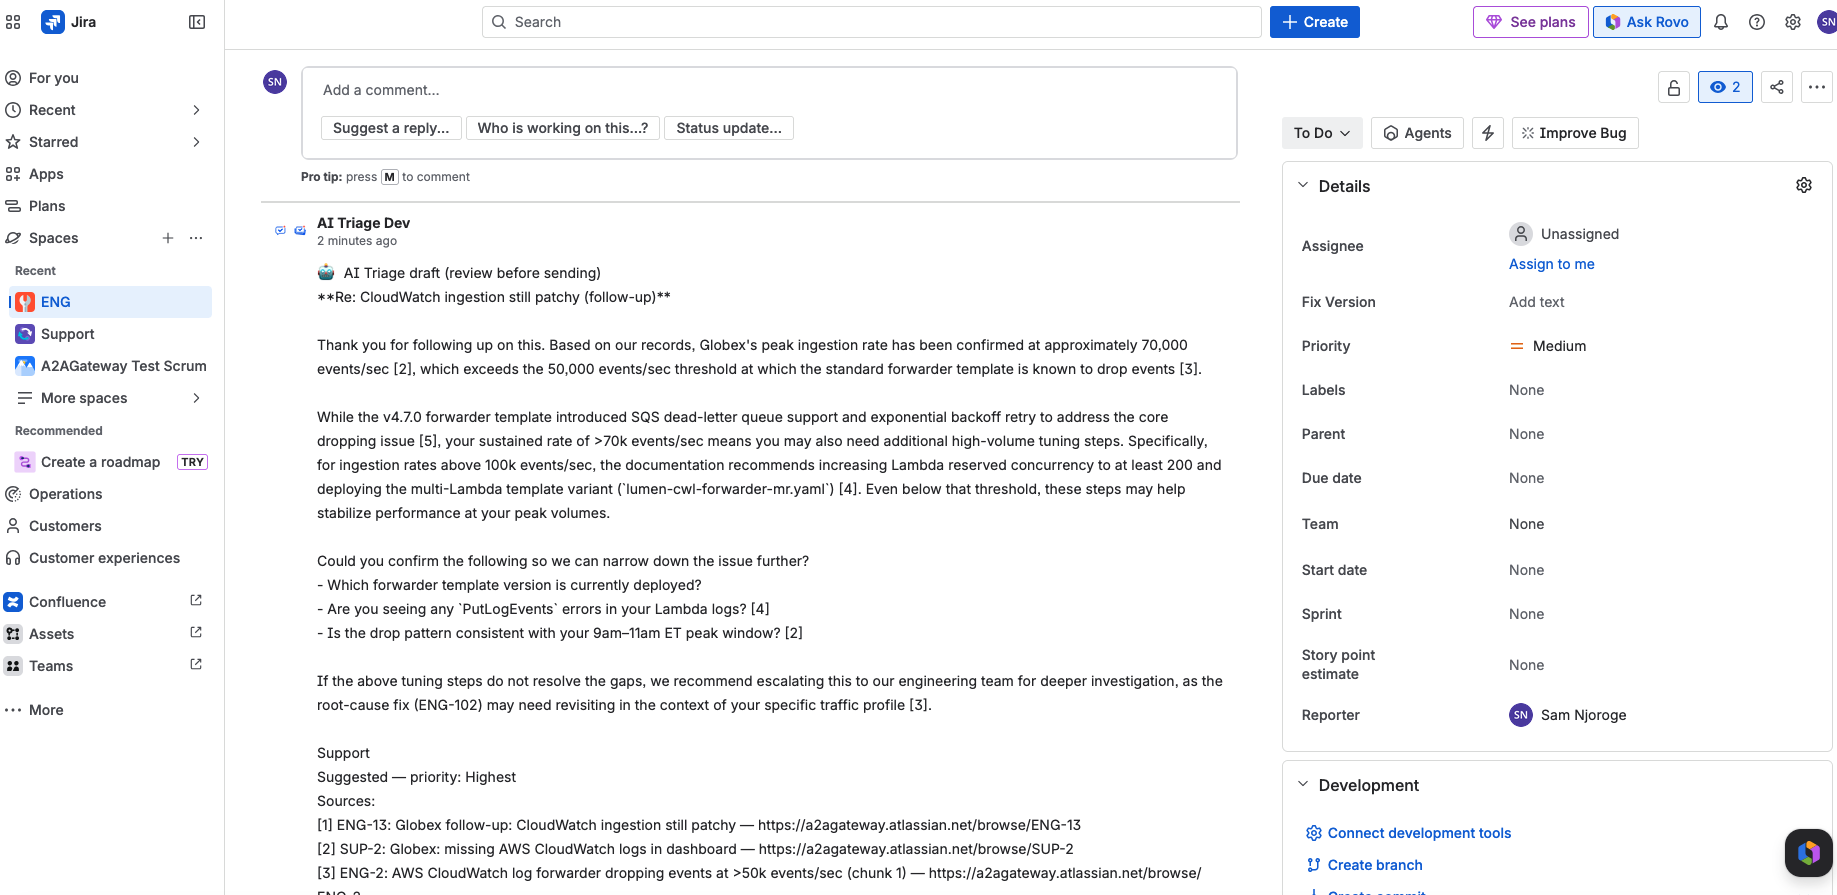Expand the Starred sidebar chevron
Viewport: 1837px width, 895px height.
click(196, 142)
